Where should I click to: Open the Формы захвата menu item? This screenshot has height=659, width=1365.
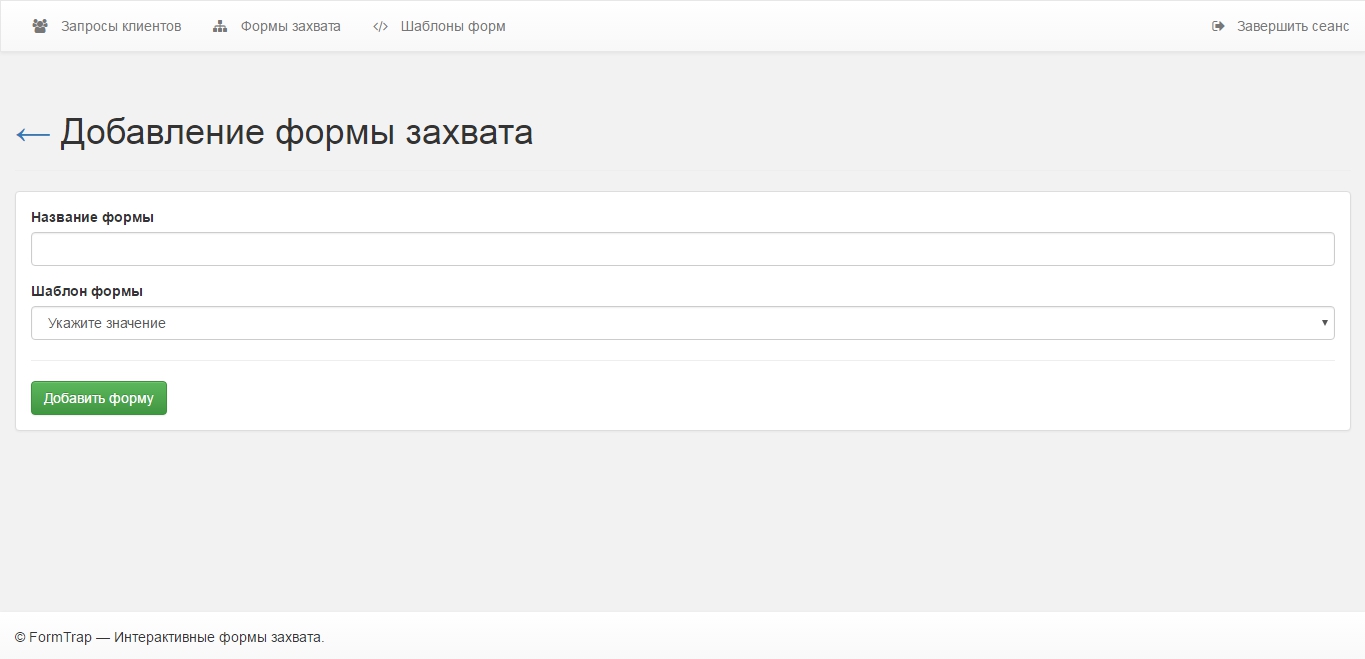tap(290, 27)
